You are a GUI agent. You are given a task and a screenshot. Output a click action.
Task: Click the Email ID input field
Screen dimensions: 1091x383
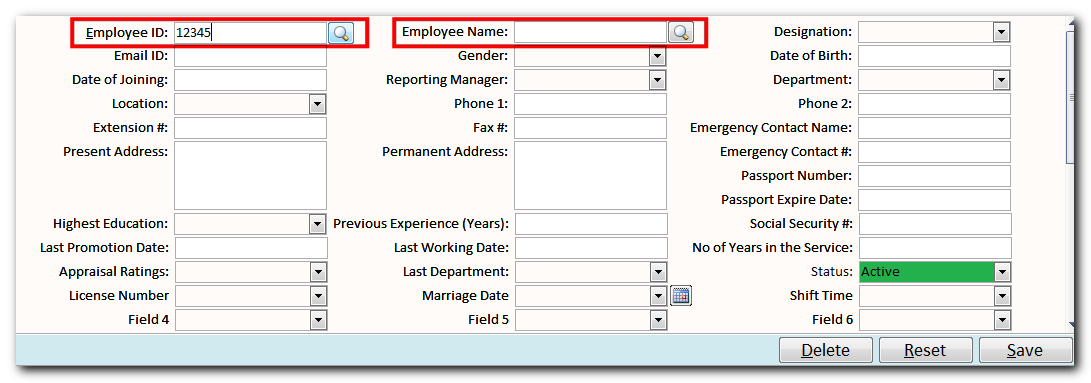[250, 56]
